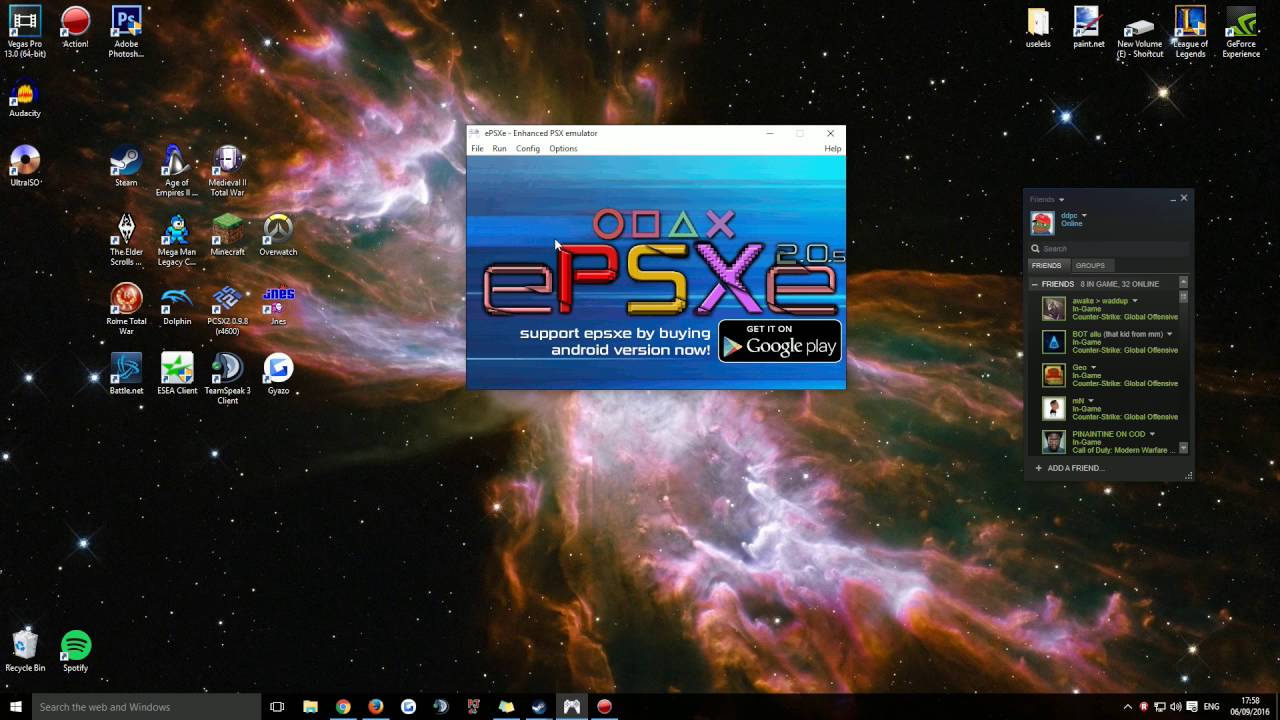Click the taskbar search box
The width and height of the screenshot is (1280, 720).
point(146,707)
